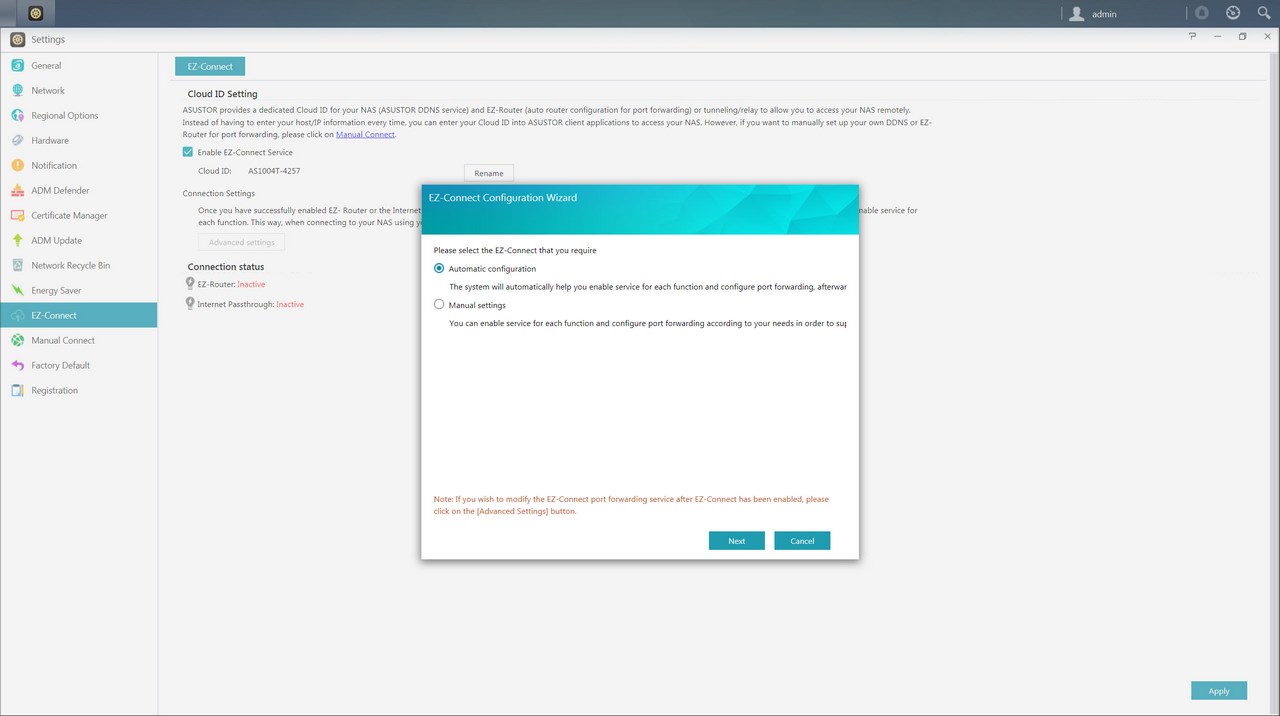1280x716 pixels.
Task: Open the Settings window help question mark
Action: click(1192, 36)
